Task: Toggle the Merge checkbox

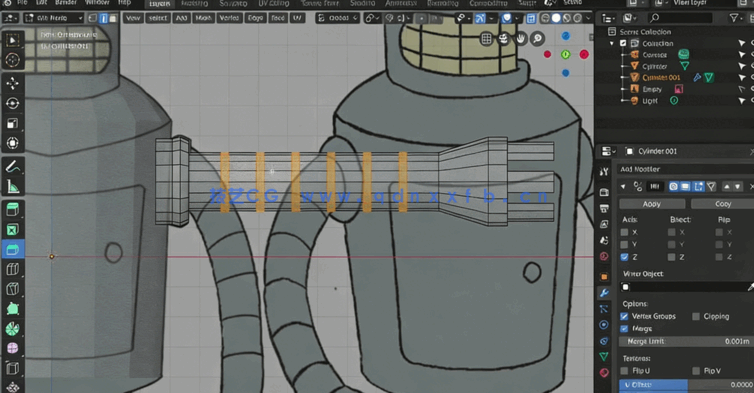Action: tap(624, 329)
